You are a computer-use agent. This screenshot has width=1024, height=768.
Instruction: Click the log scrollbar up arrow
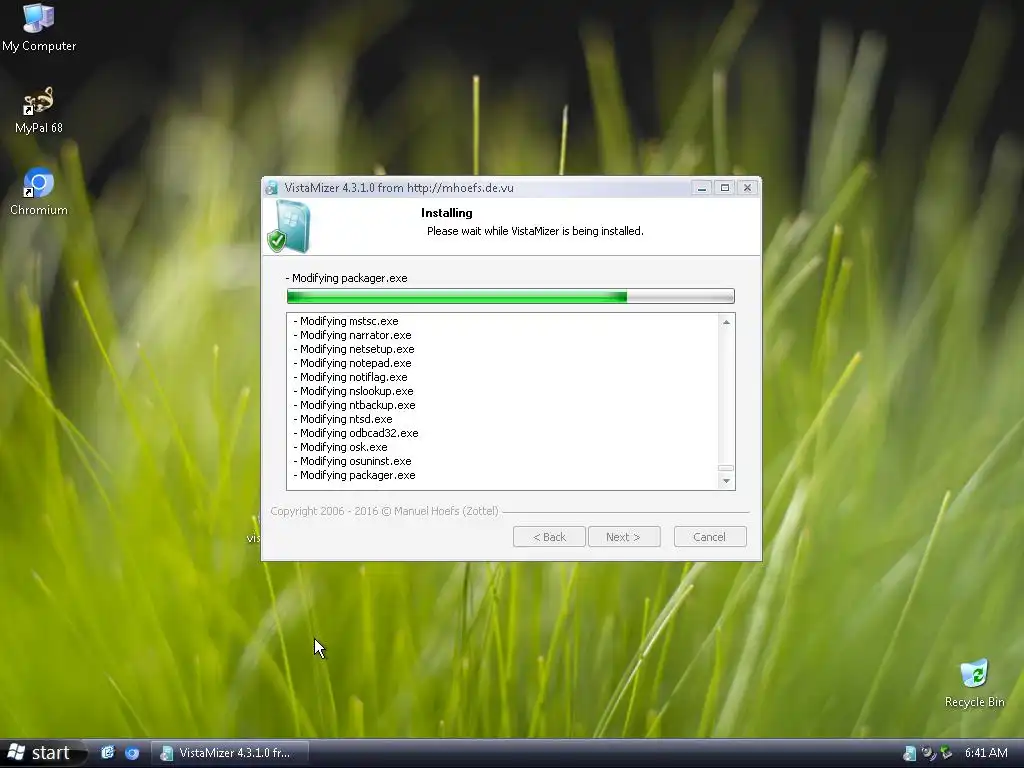pyautogui.click(x=726, y=322)
